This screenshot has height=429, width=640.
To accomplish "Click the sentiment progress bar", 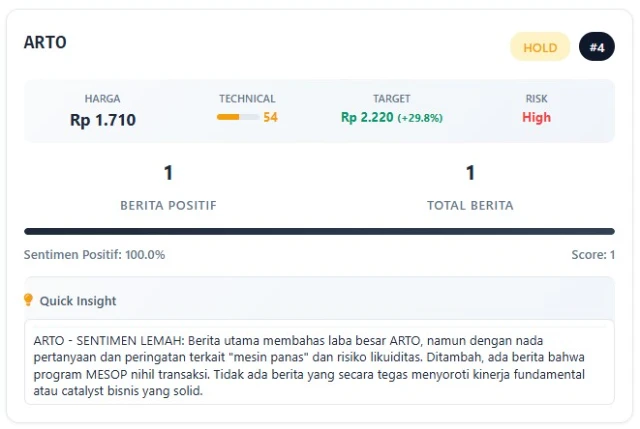I will tap(319, 231).
